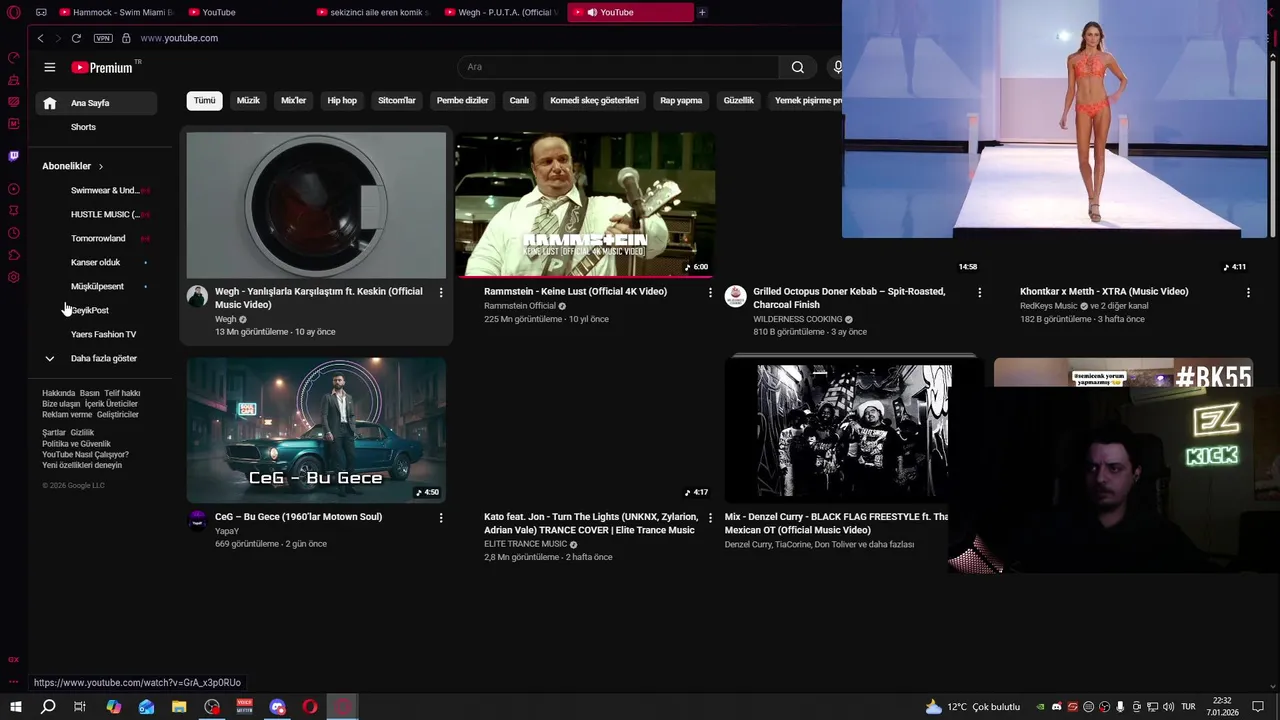Viewport: 1280px width, 720px height.
Task: Select Komedi skeç gösterileri chip
Action: point(594,100)
